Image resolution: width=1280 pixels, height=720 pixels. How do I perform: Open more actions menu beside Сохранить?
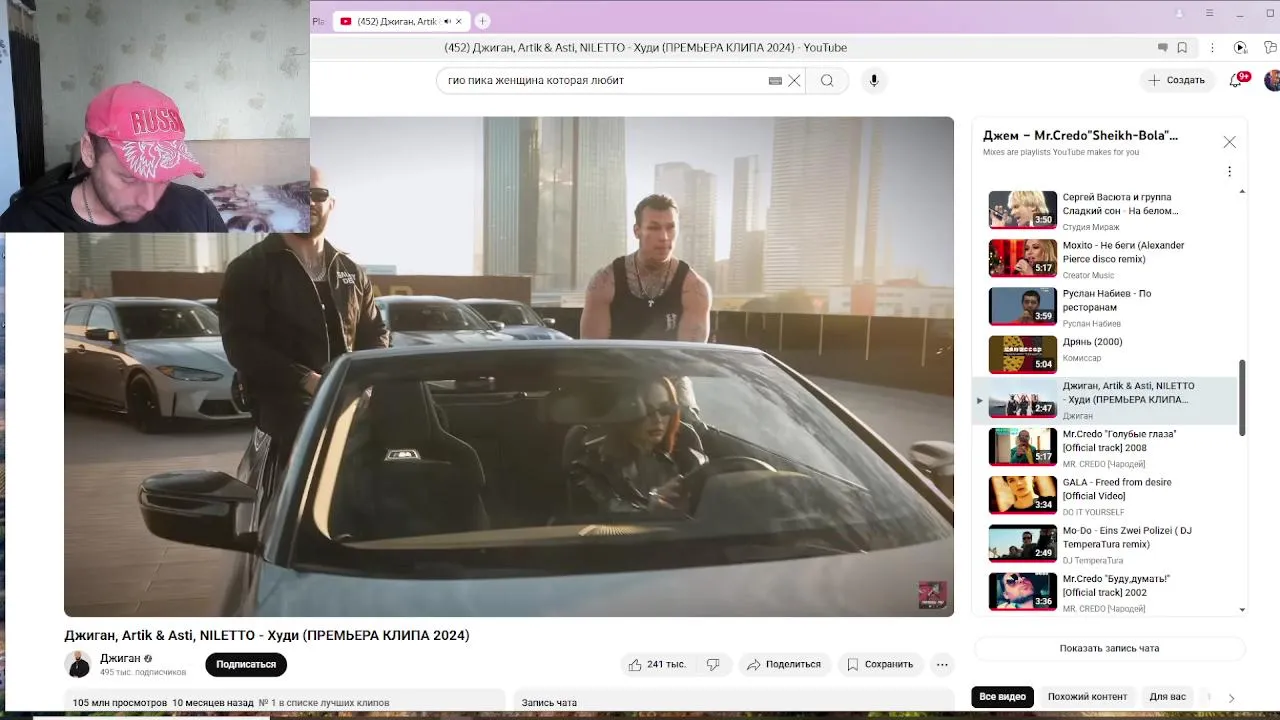pos(942,664)
